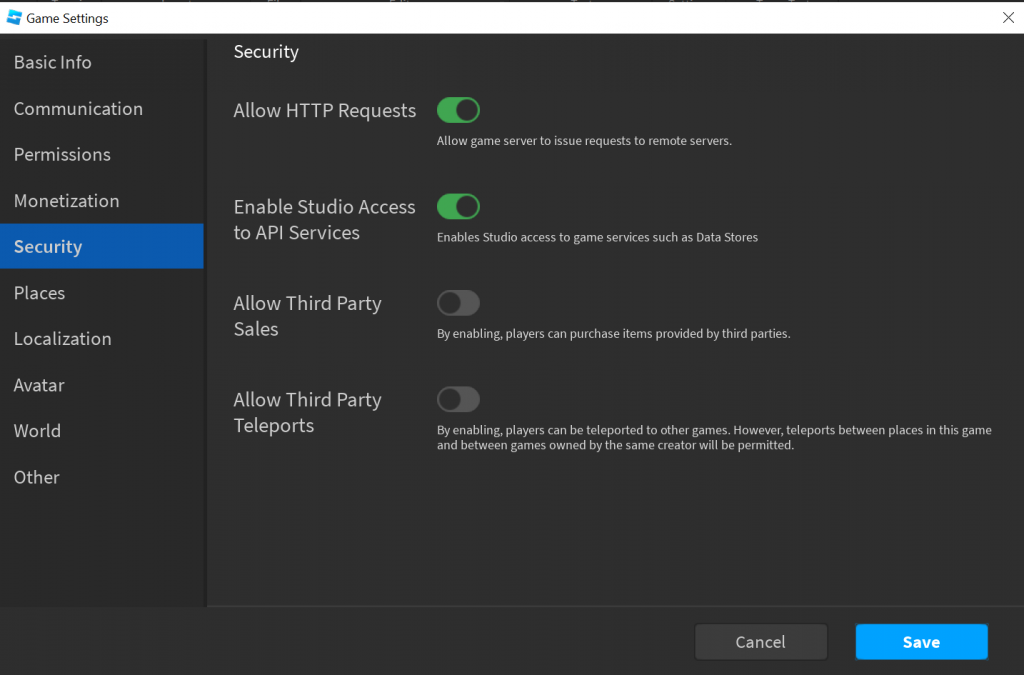The width and height of the screenshot is (1024, 675).
Task: Click the Game Settings window title
Action: [x=67, y=18]
